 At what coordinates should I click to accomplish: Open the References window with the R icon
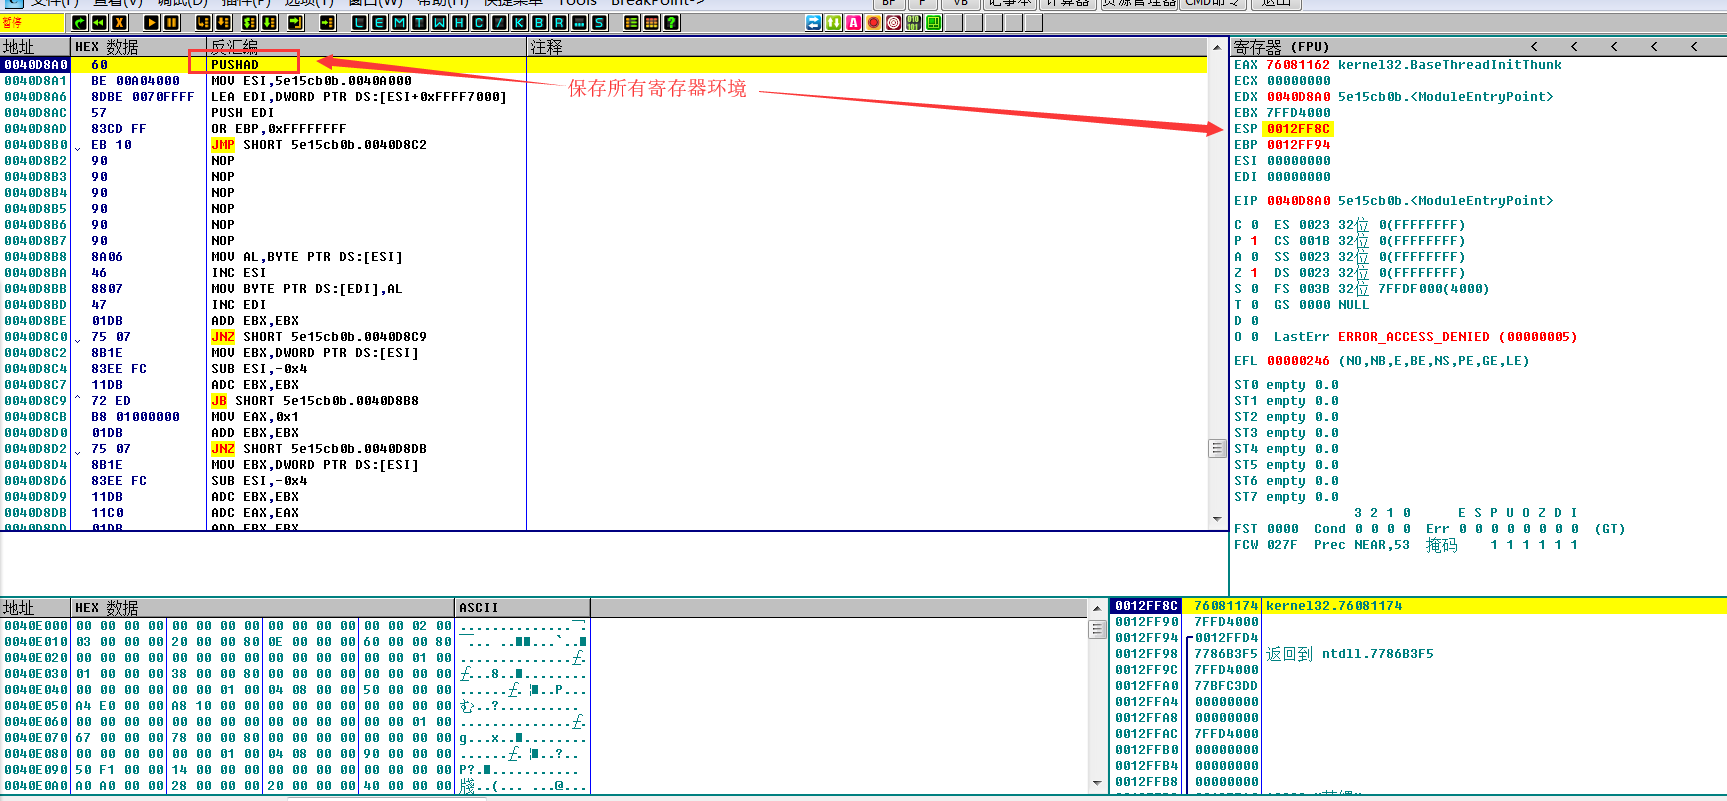(x=560, y=22)
